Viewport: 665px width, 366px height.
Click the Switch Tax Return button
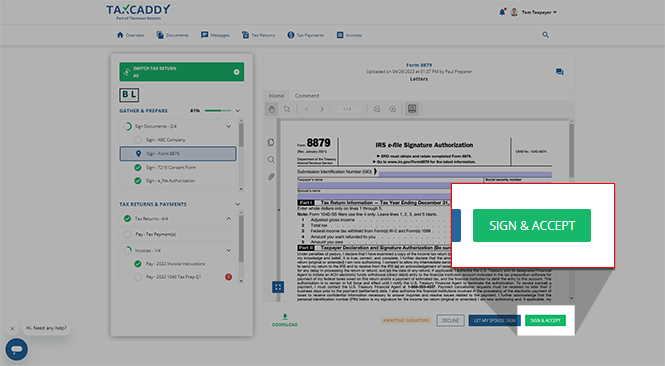click(182, 72)
